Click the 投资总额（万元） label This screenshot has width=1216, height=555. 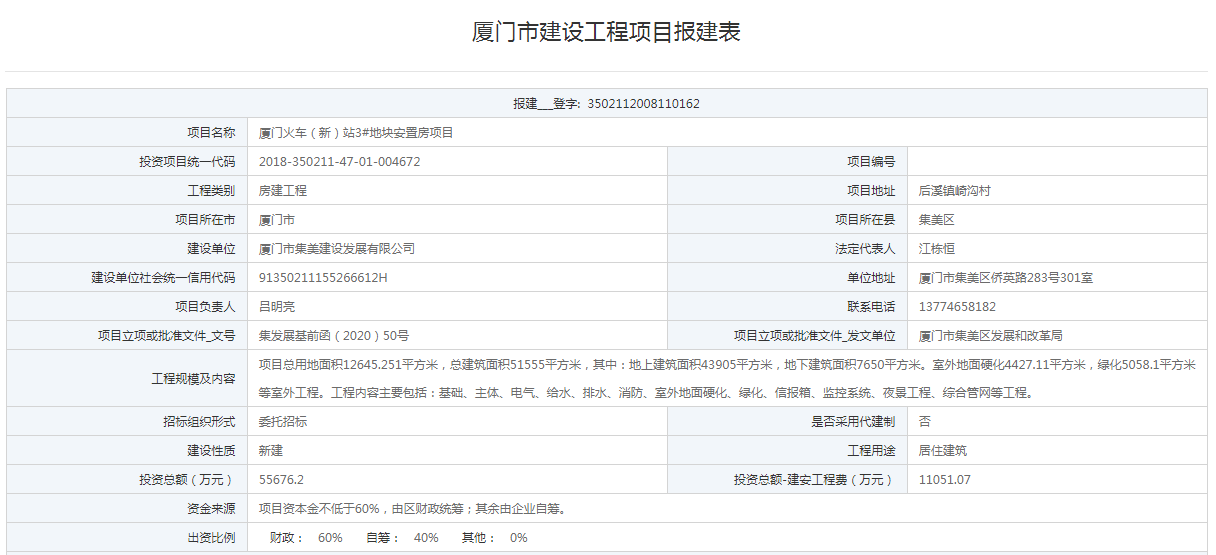point(187,480)
